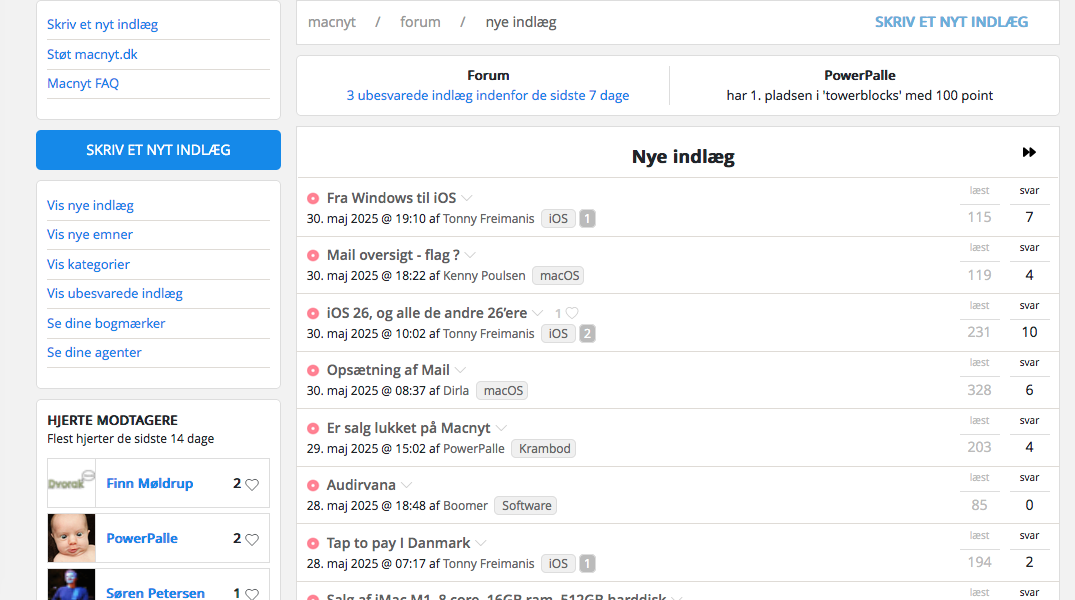Click heart icon on iOS 26 thread

572,313
